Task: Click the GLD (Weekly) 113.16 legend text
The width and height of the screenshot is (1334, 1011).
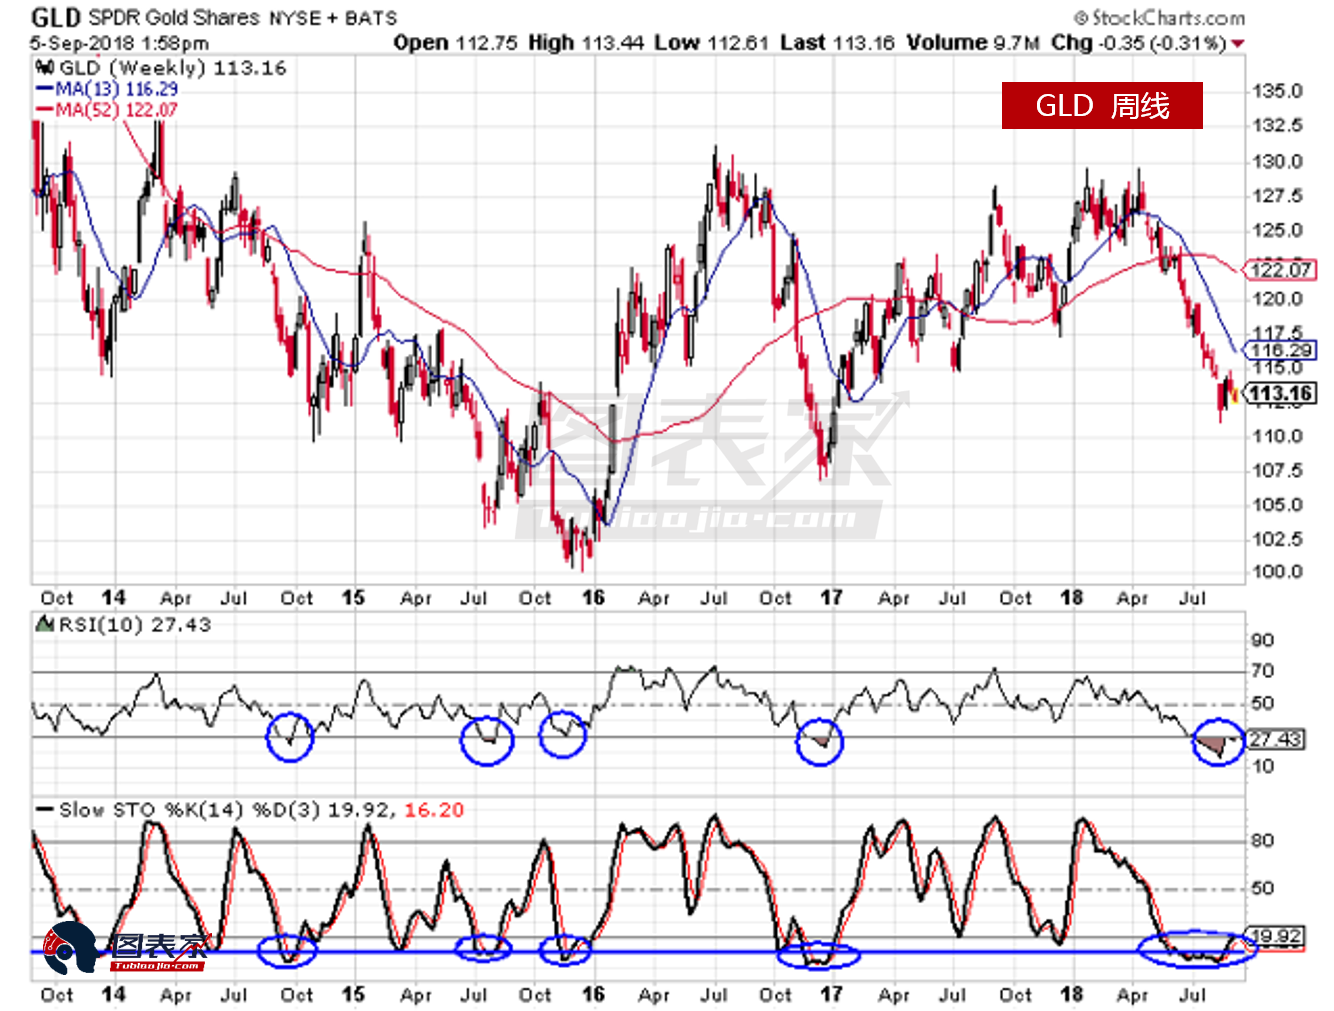Action: click(x=173, y=68)
